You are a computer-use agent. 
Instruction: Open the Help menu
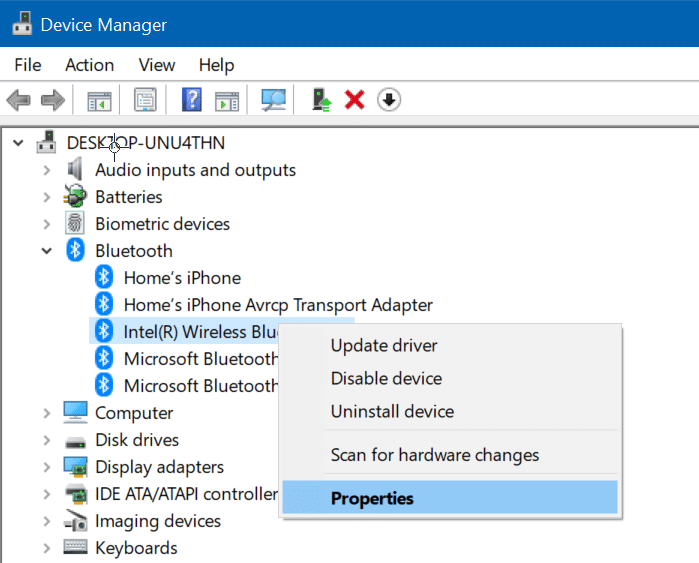[x=216, y=66]
